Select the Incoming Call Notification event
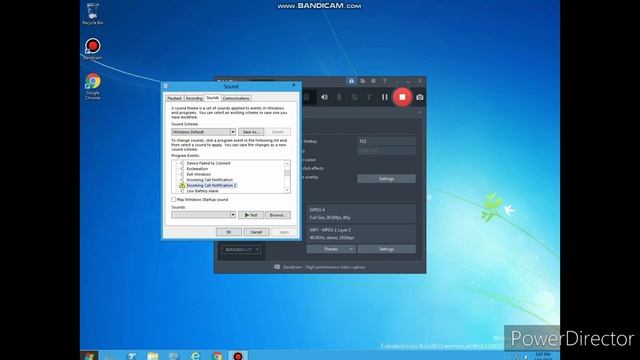Viewport: 640px width, 360px height. click(210, 180)
